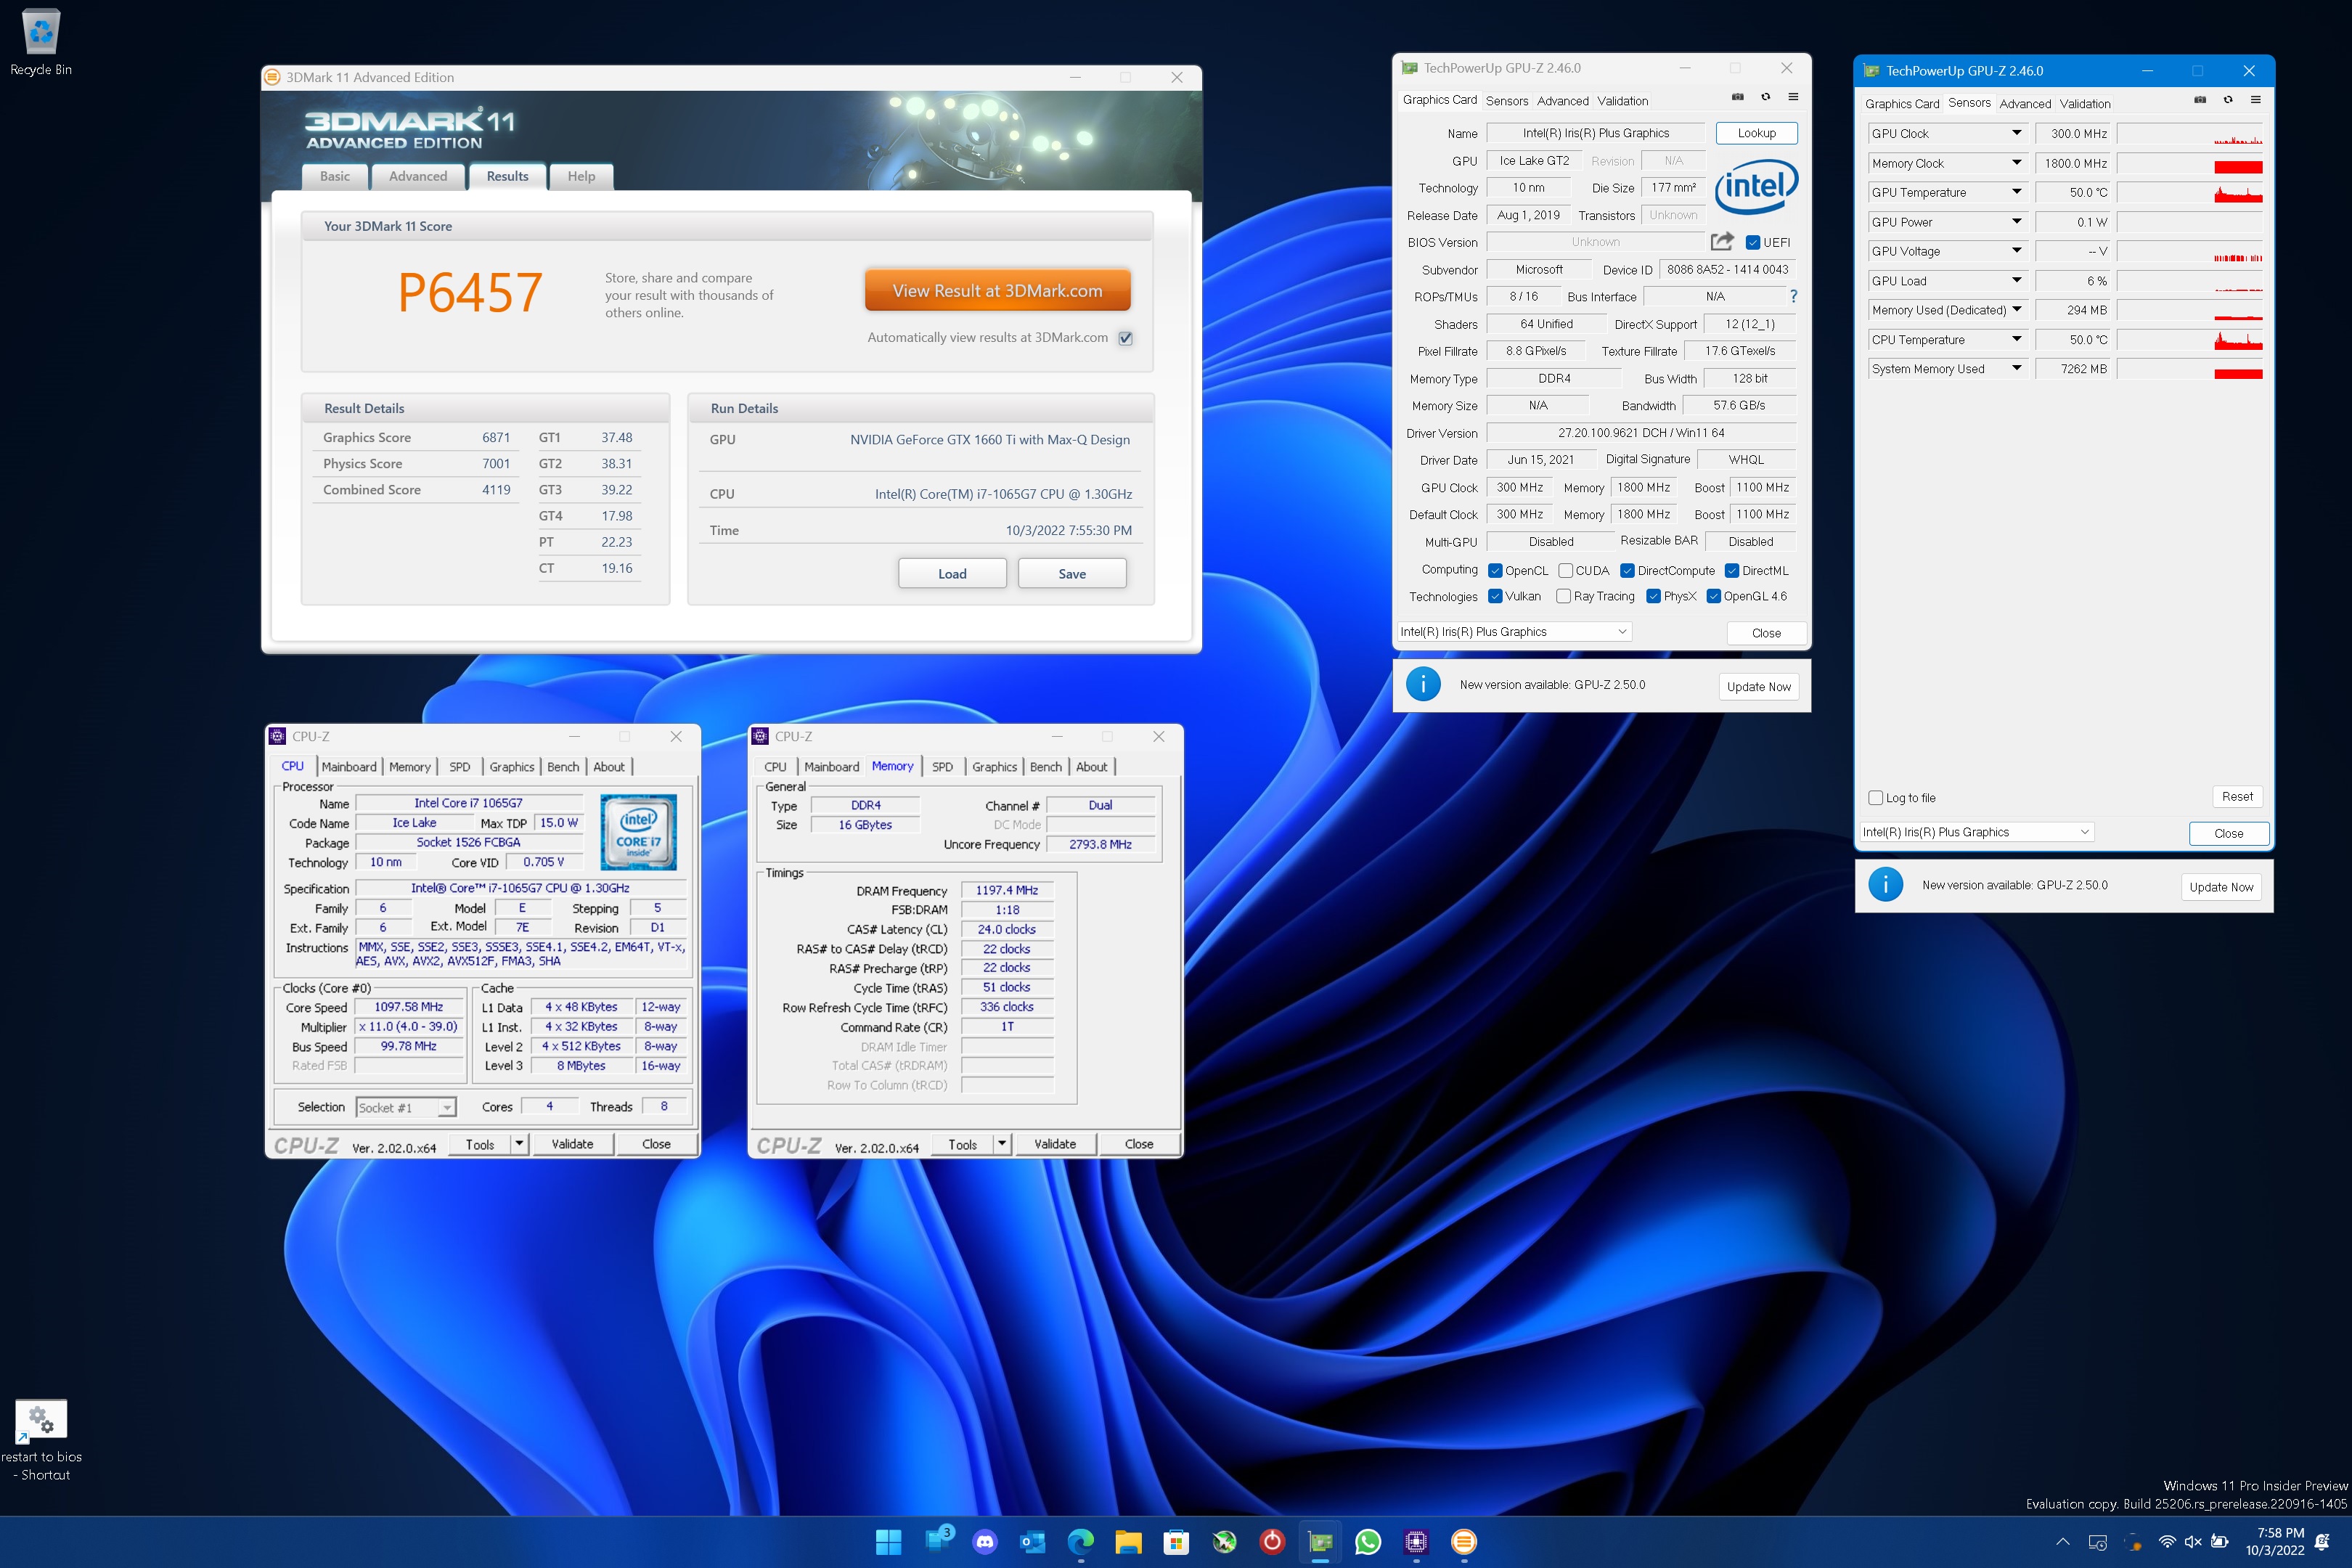Toggle the Ray Tracing checkbox
The width and height of the screenshot is (2352, 1568).
1564,596
